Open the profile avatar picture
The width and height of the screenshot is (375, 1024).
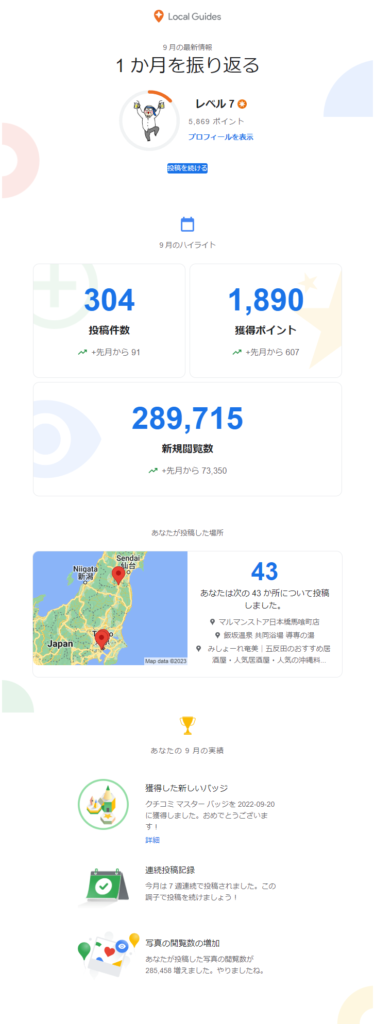[x=148, y=120]
